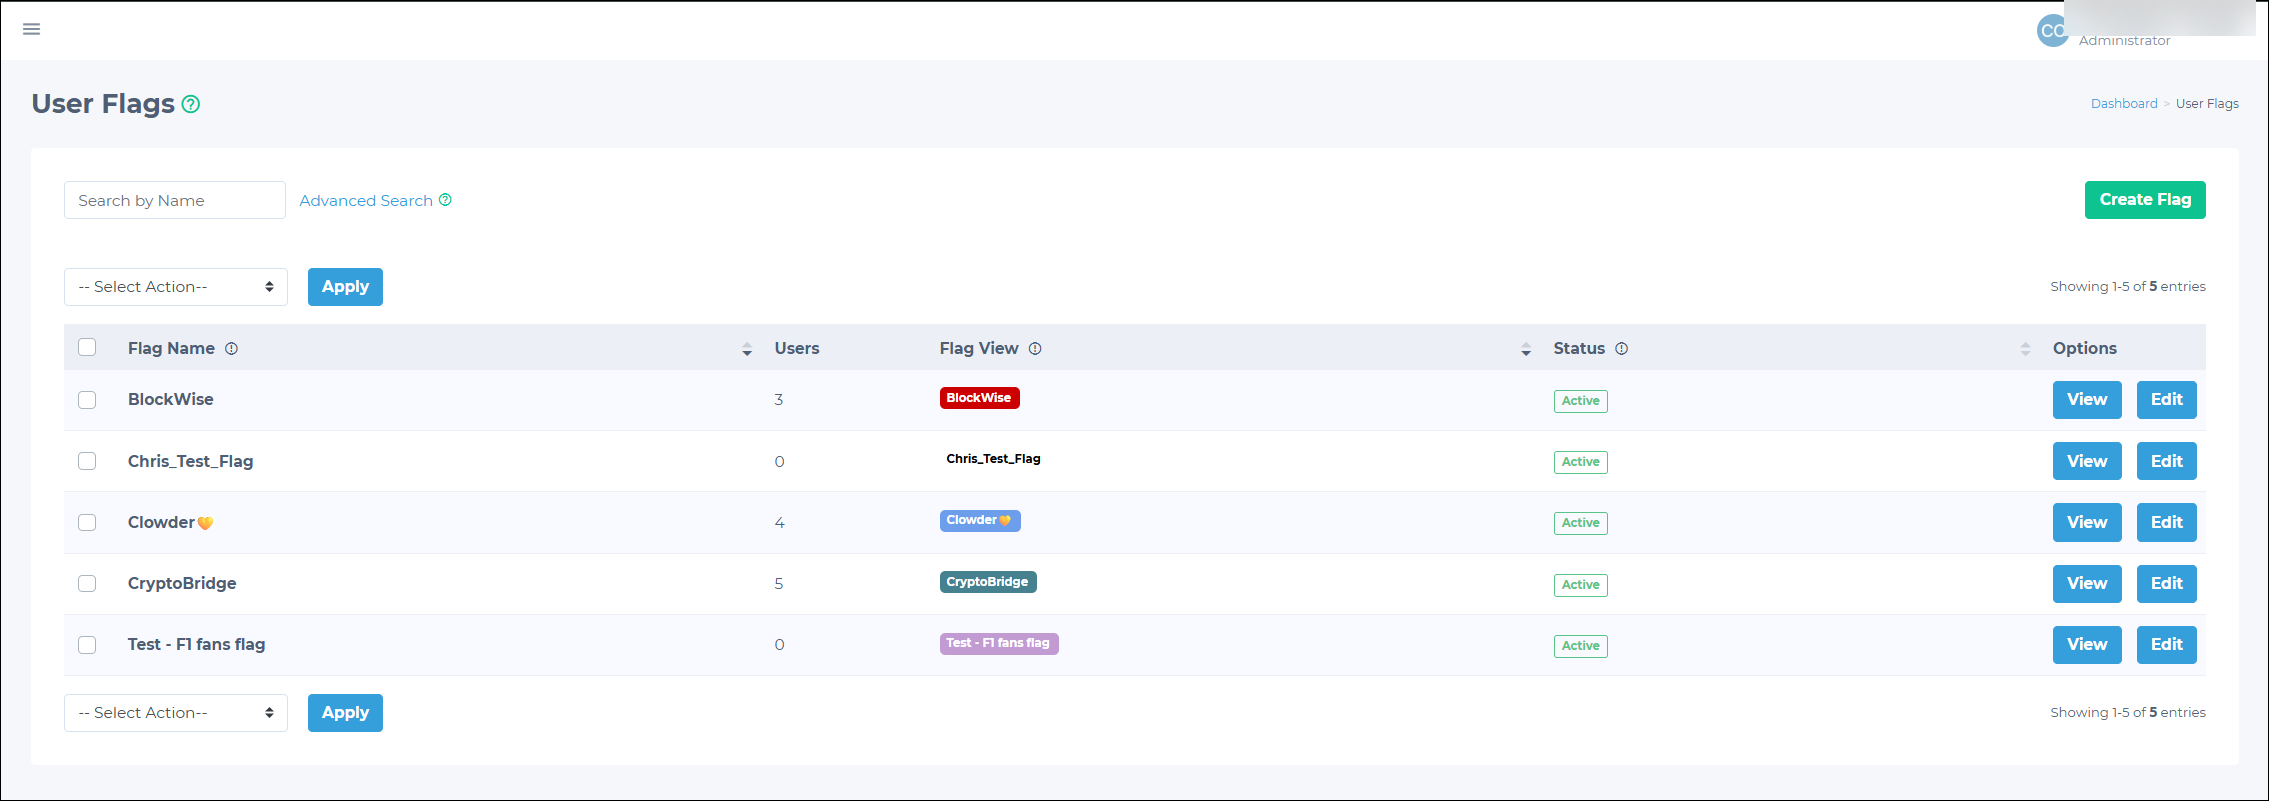
Task: Edit the Clowder flag
Action: click(2167, 522)
